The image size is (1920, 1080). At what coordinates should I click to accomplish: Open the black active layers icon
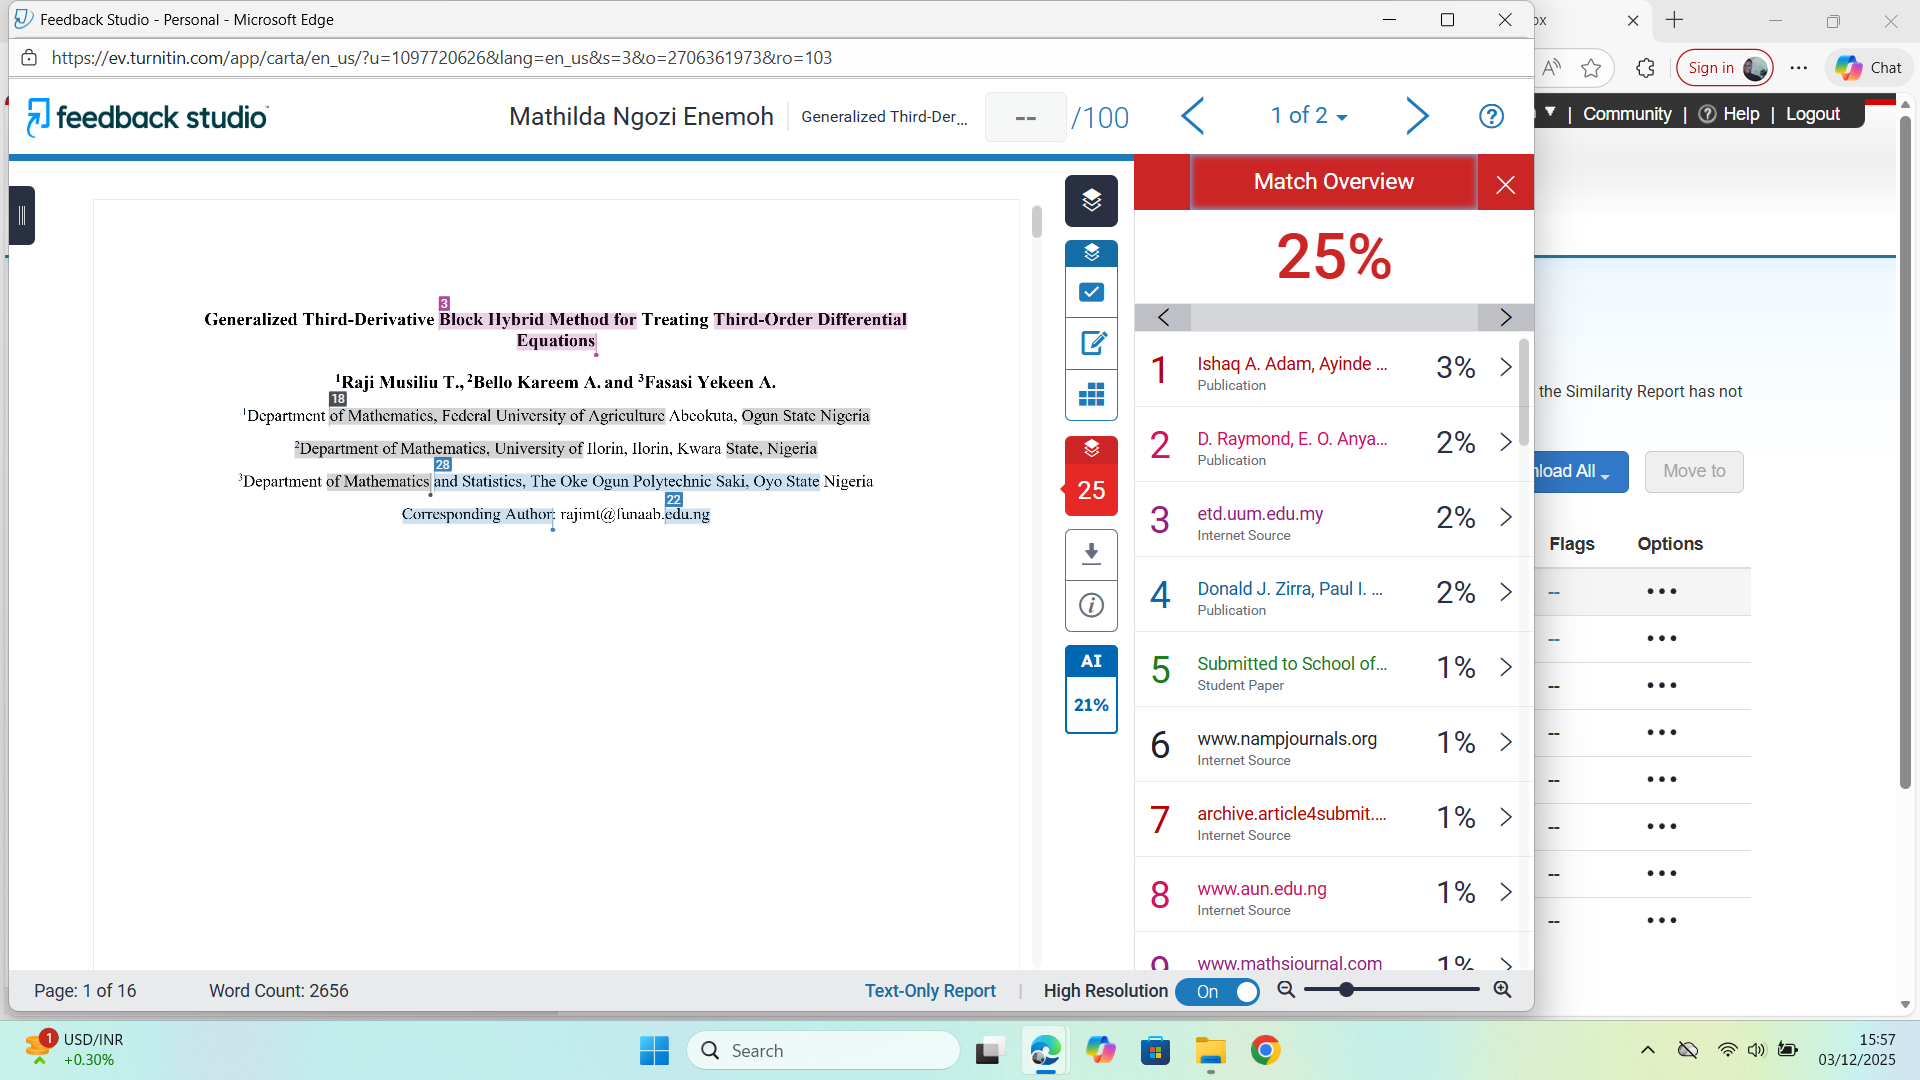click(1091, 201)
